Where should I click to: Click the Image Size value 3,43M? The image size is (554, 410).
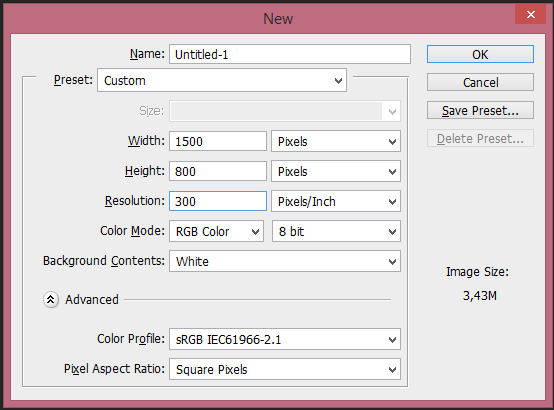coord(479,295)
